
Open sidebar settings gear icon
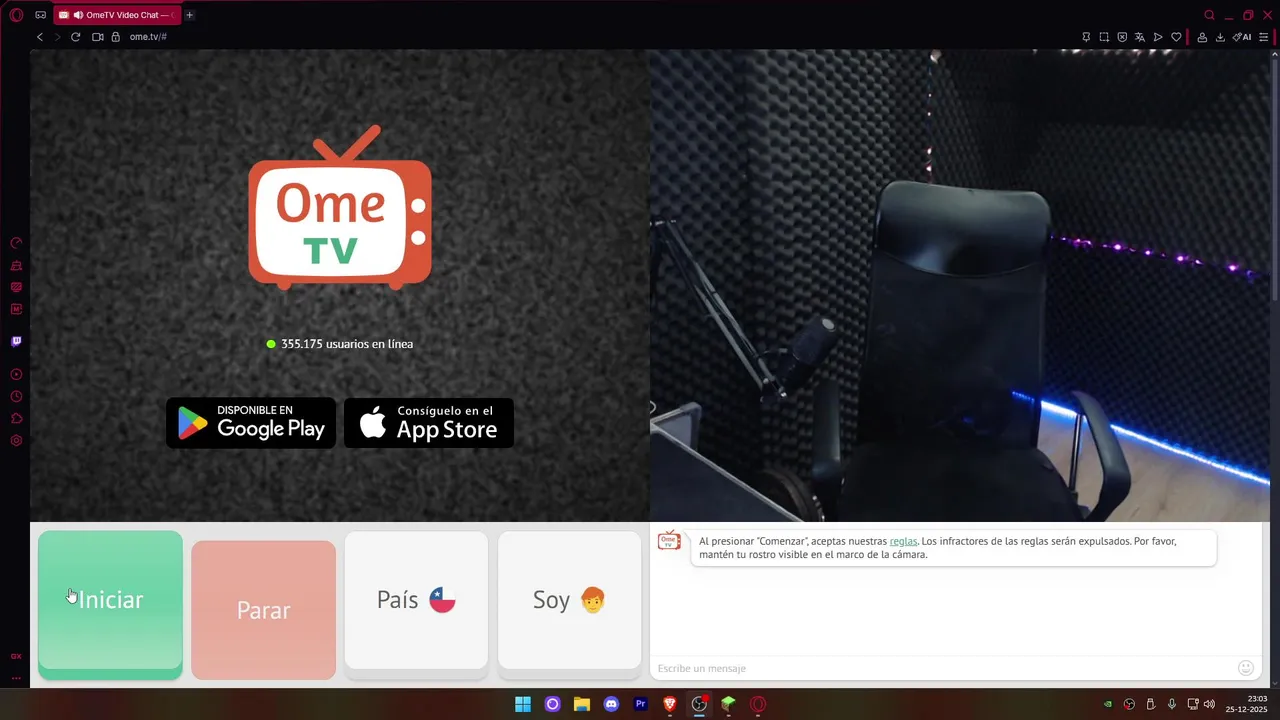coord(16,440)
